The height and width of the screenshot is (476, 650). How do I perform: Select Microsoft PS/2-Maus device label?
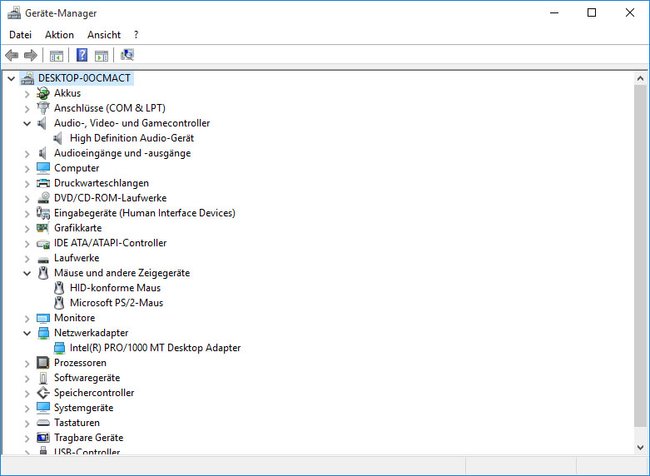pos(116,303)
